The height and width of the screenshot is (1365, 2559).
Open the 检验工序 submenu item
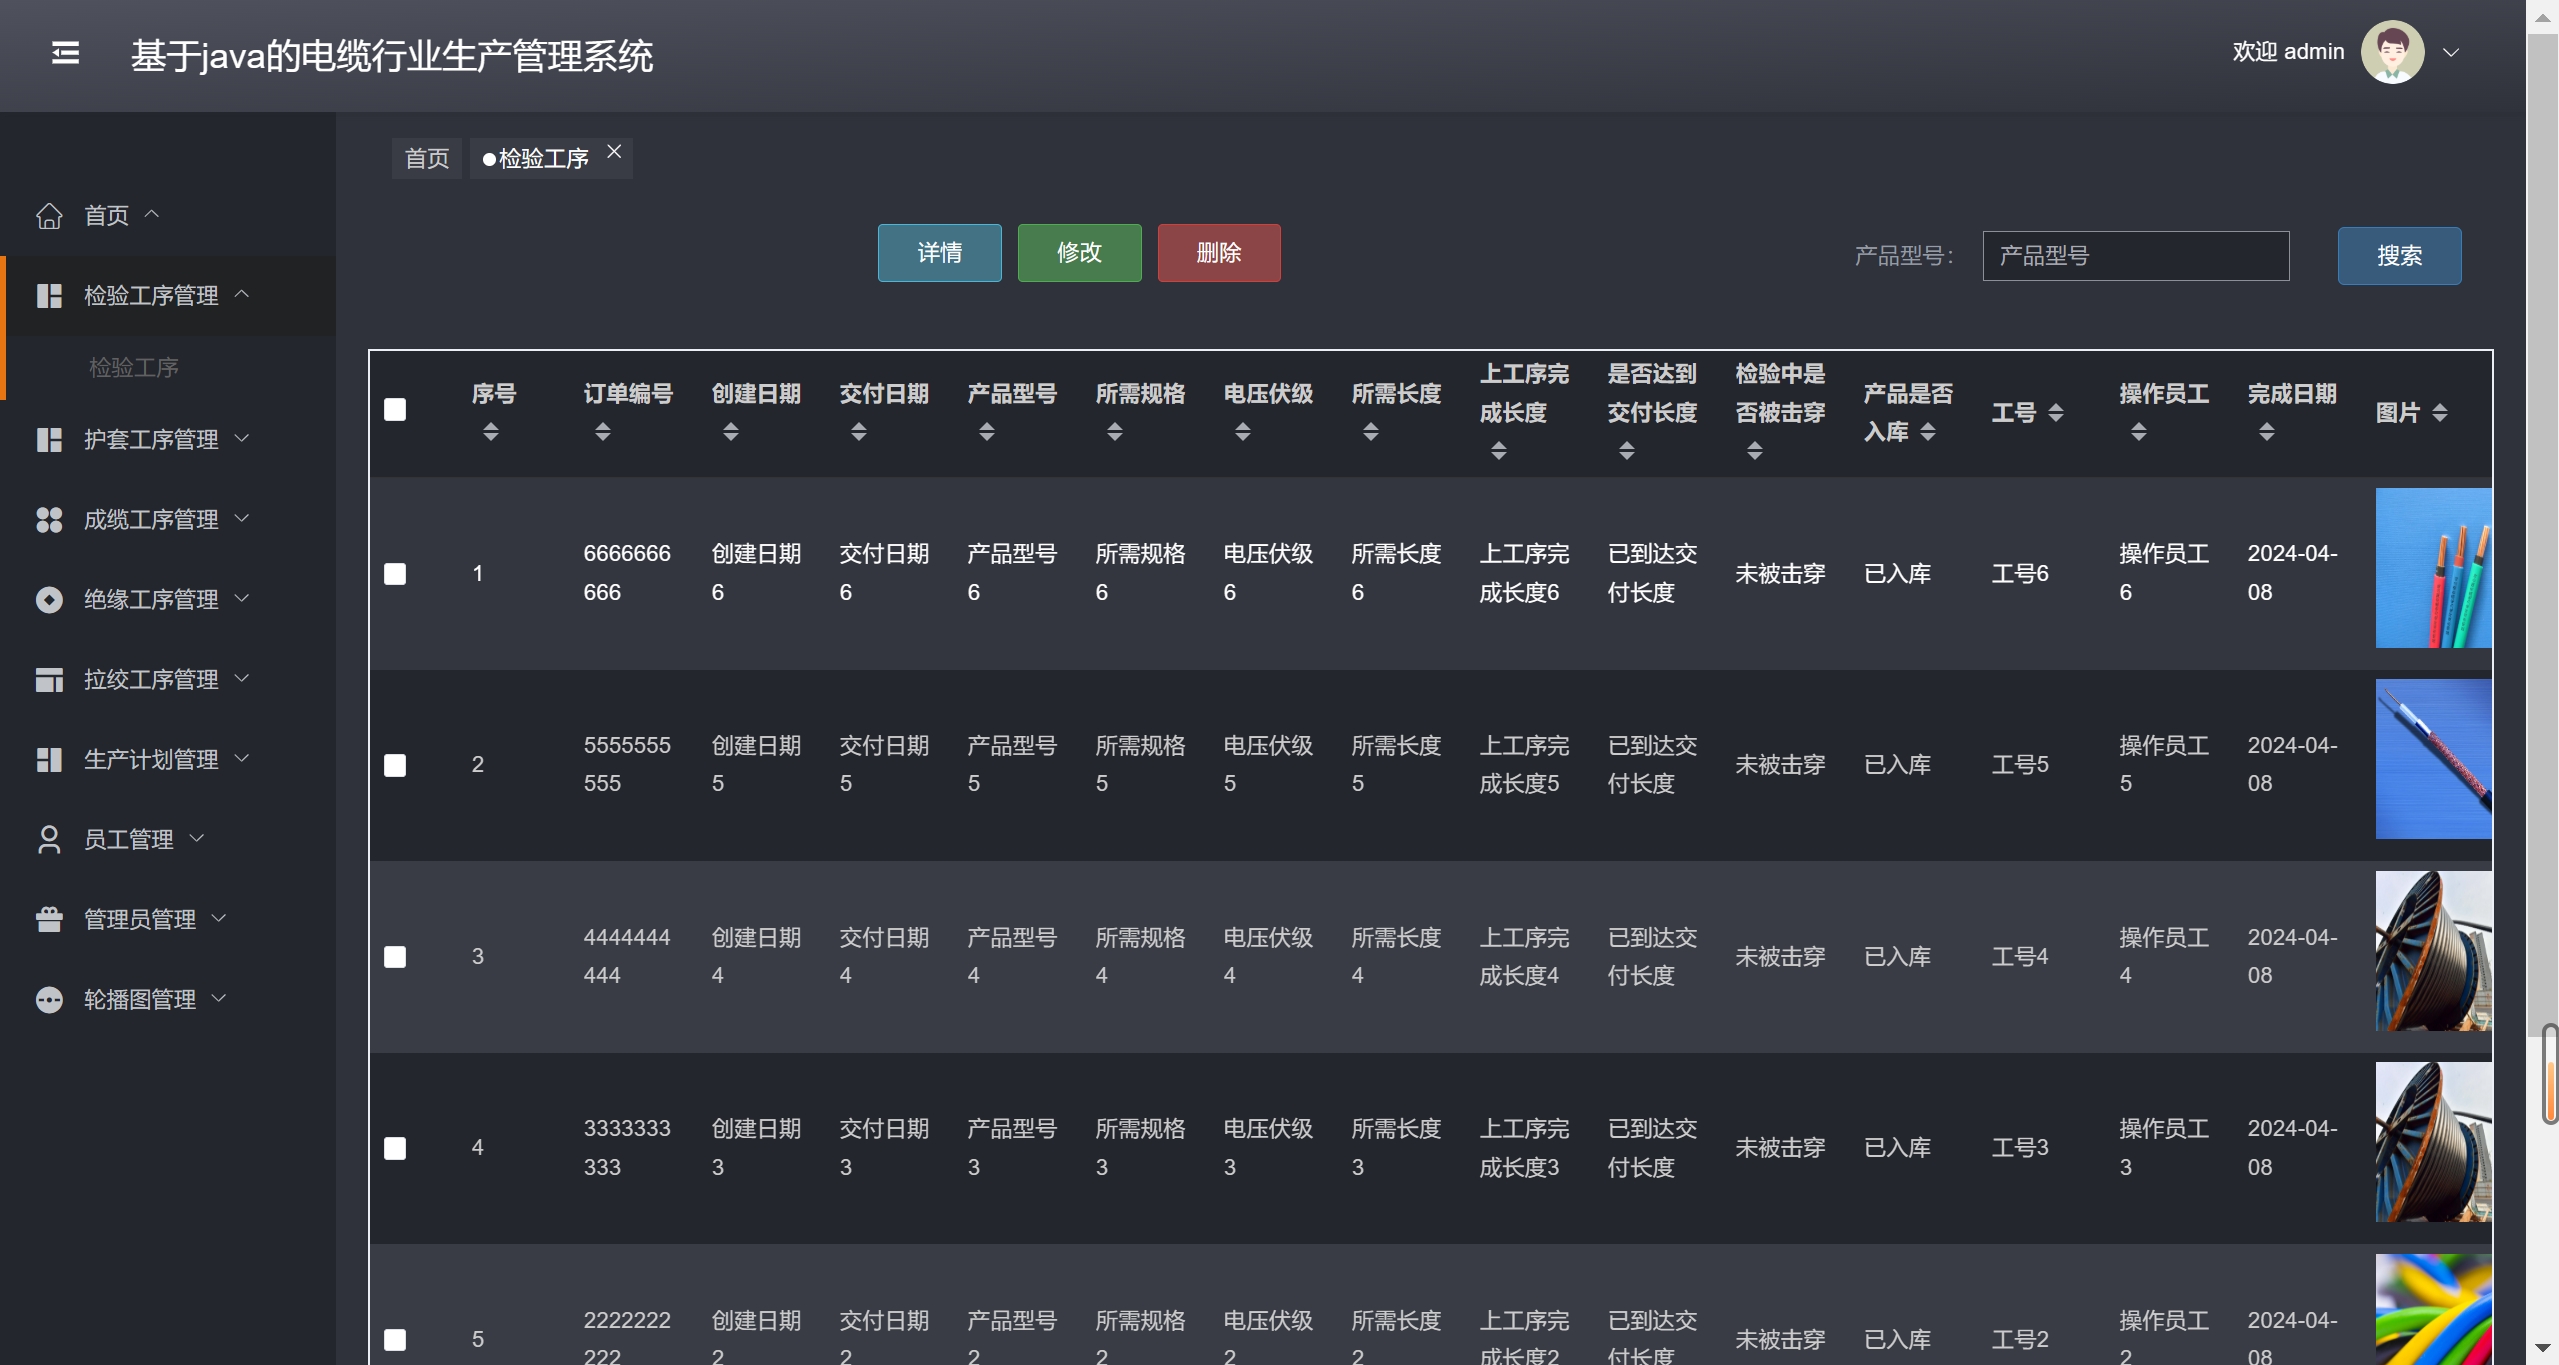point(134,368)
